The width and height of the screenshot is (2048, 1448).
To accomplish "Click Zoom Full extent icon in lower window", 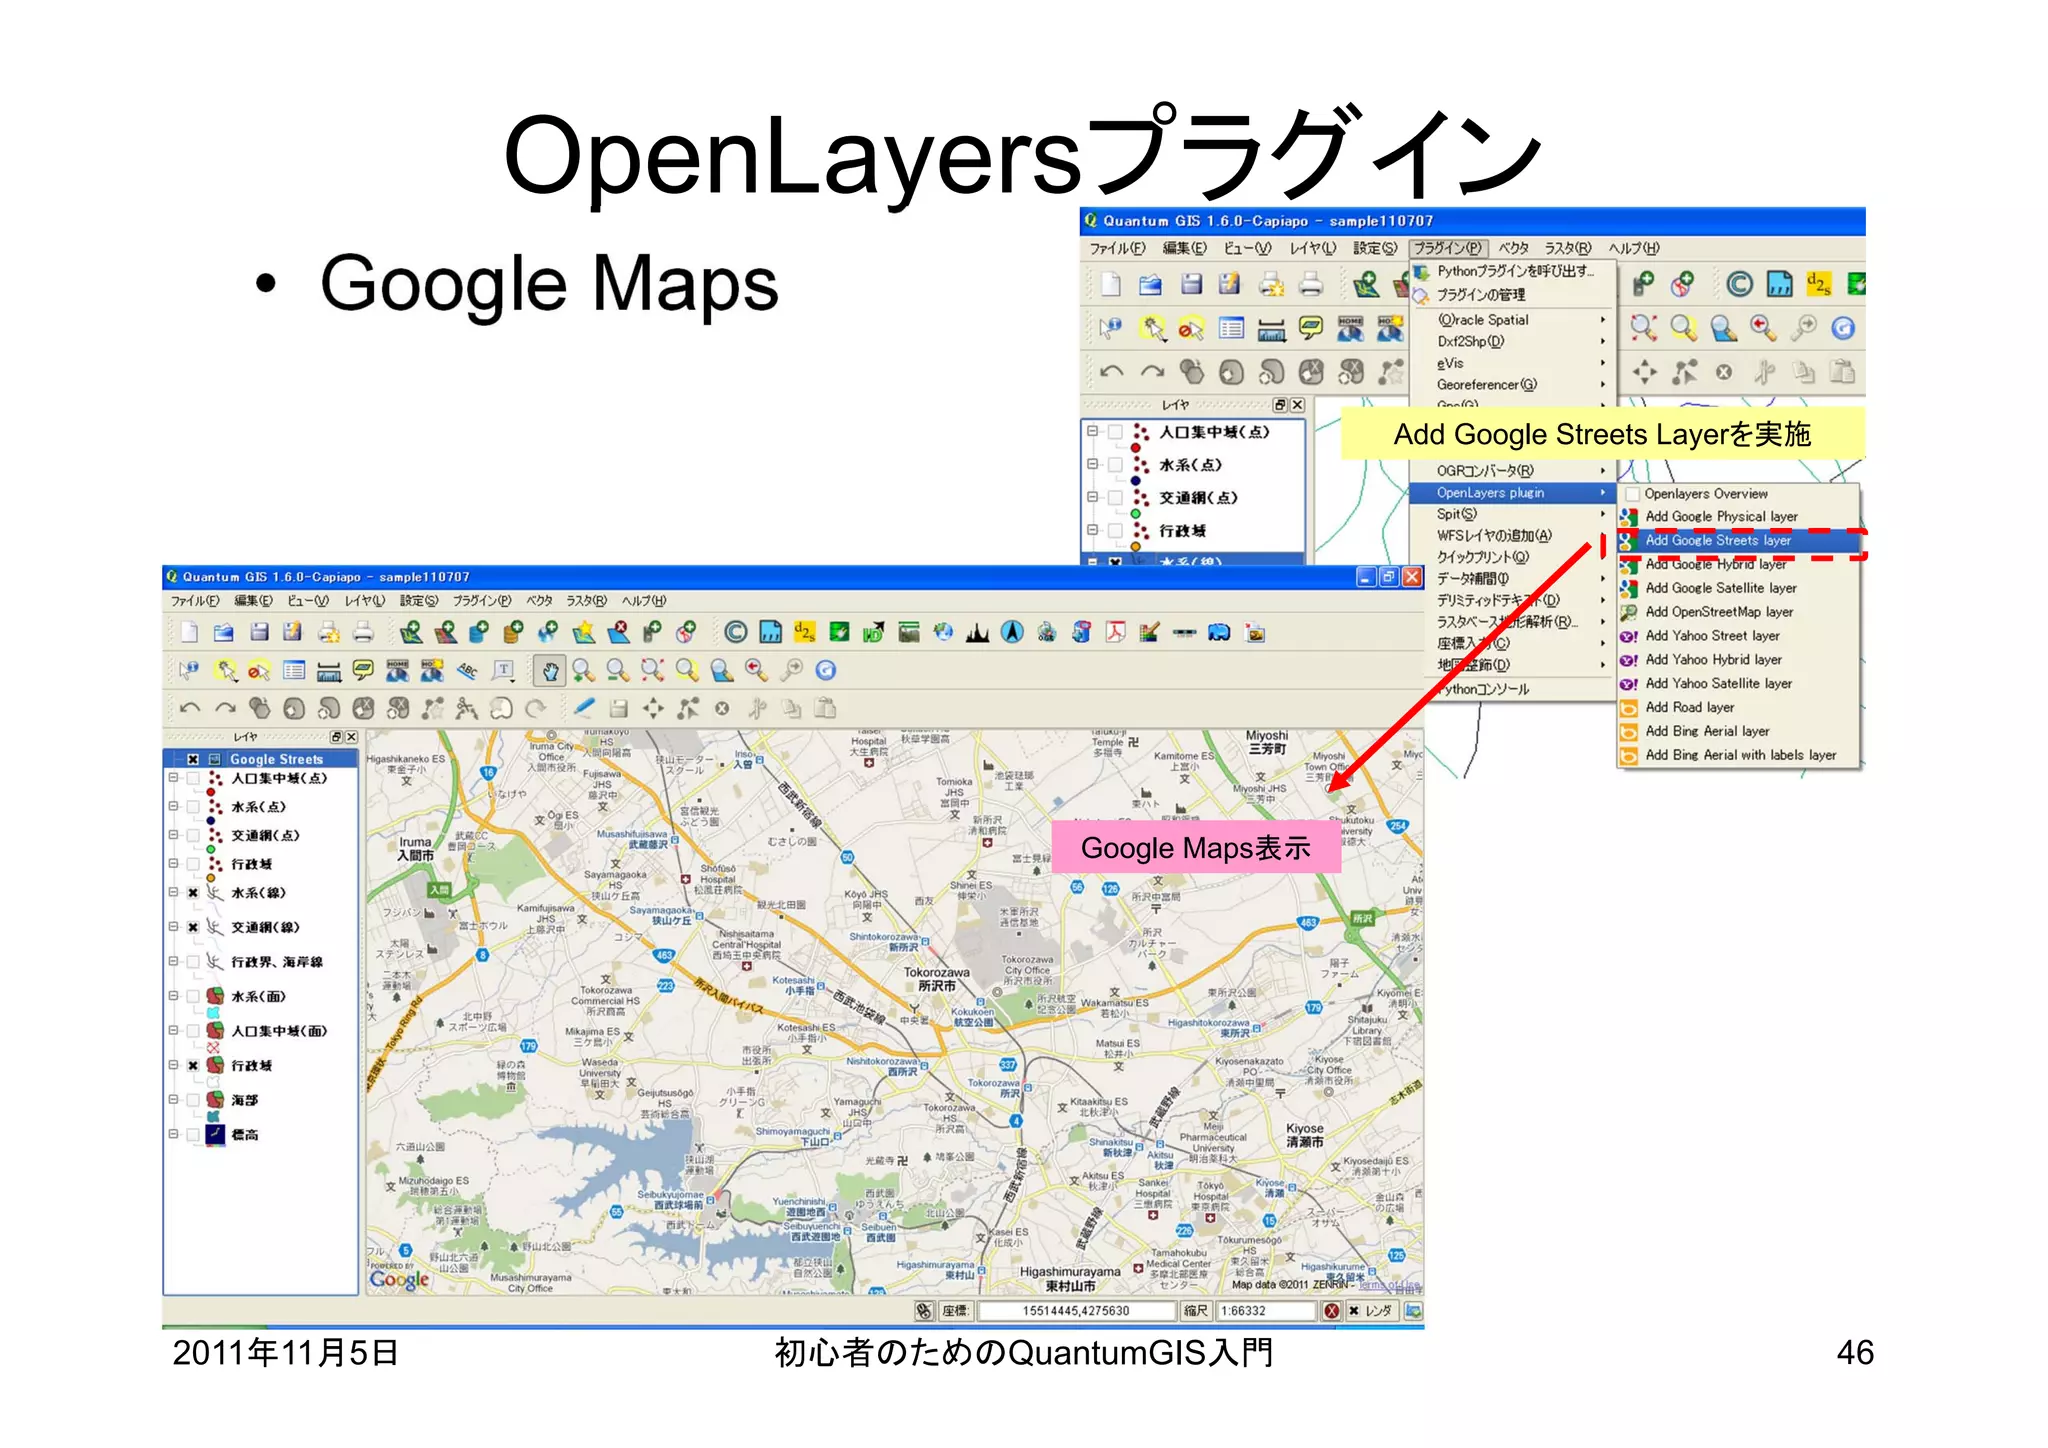I will pyautogui.click(x=653, y=670).
